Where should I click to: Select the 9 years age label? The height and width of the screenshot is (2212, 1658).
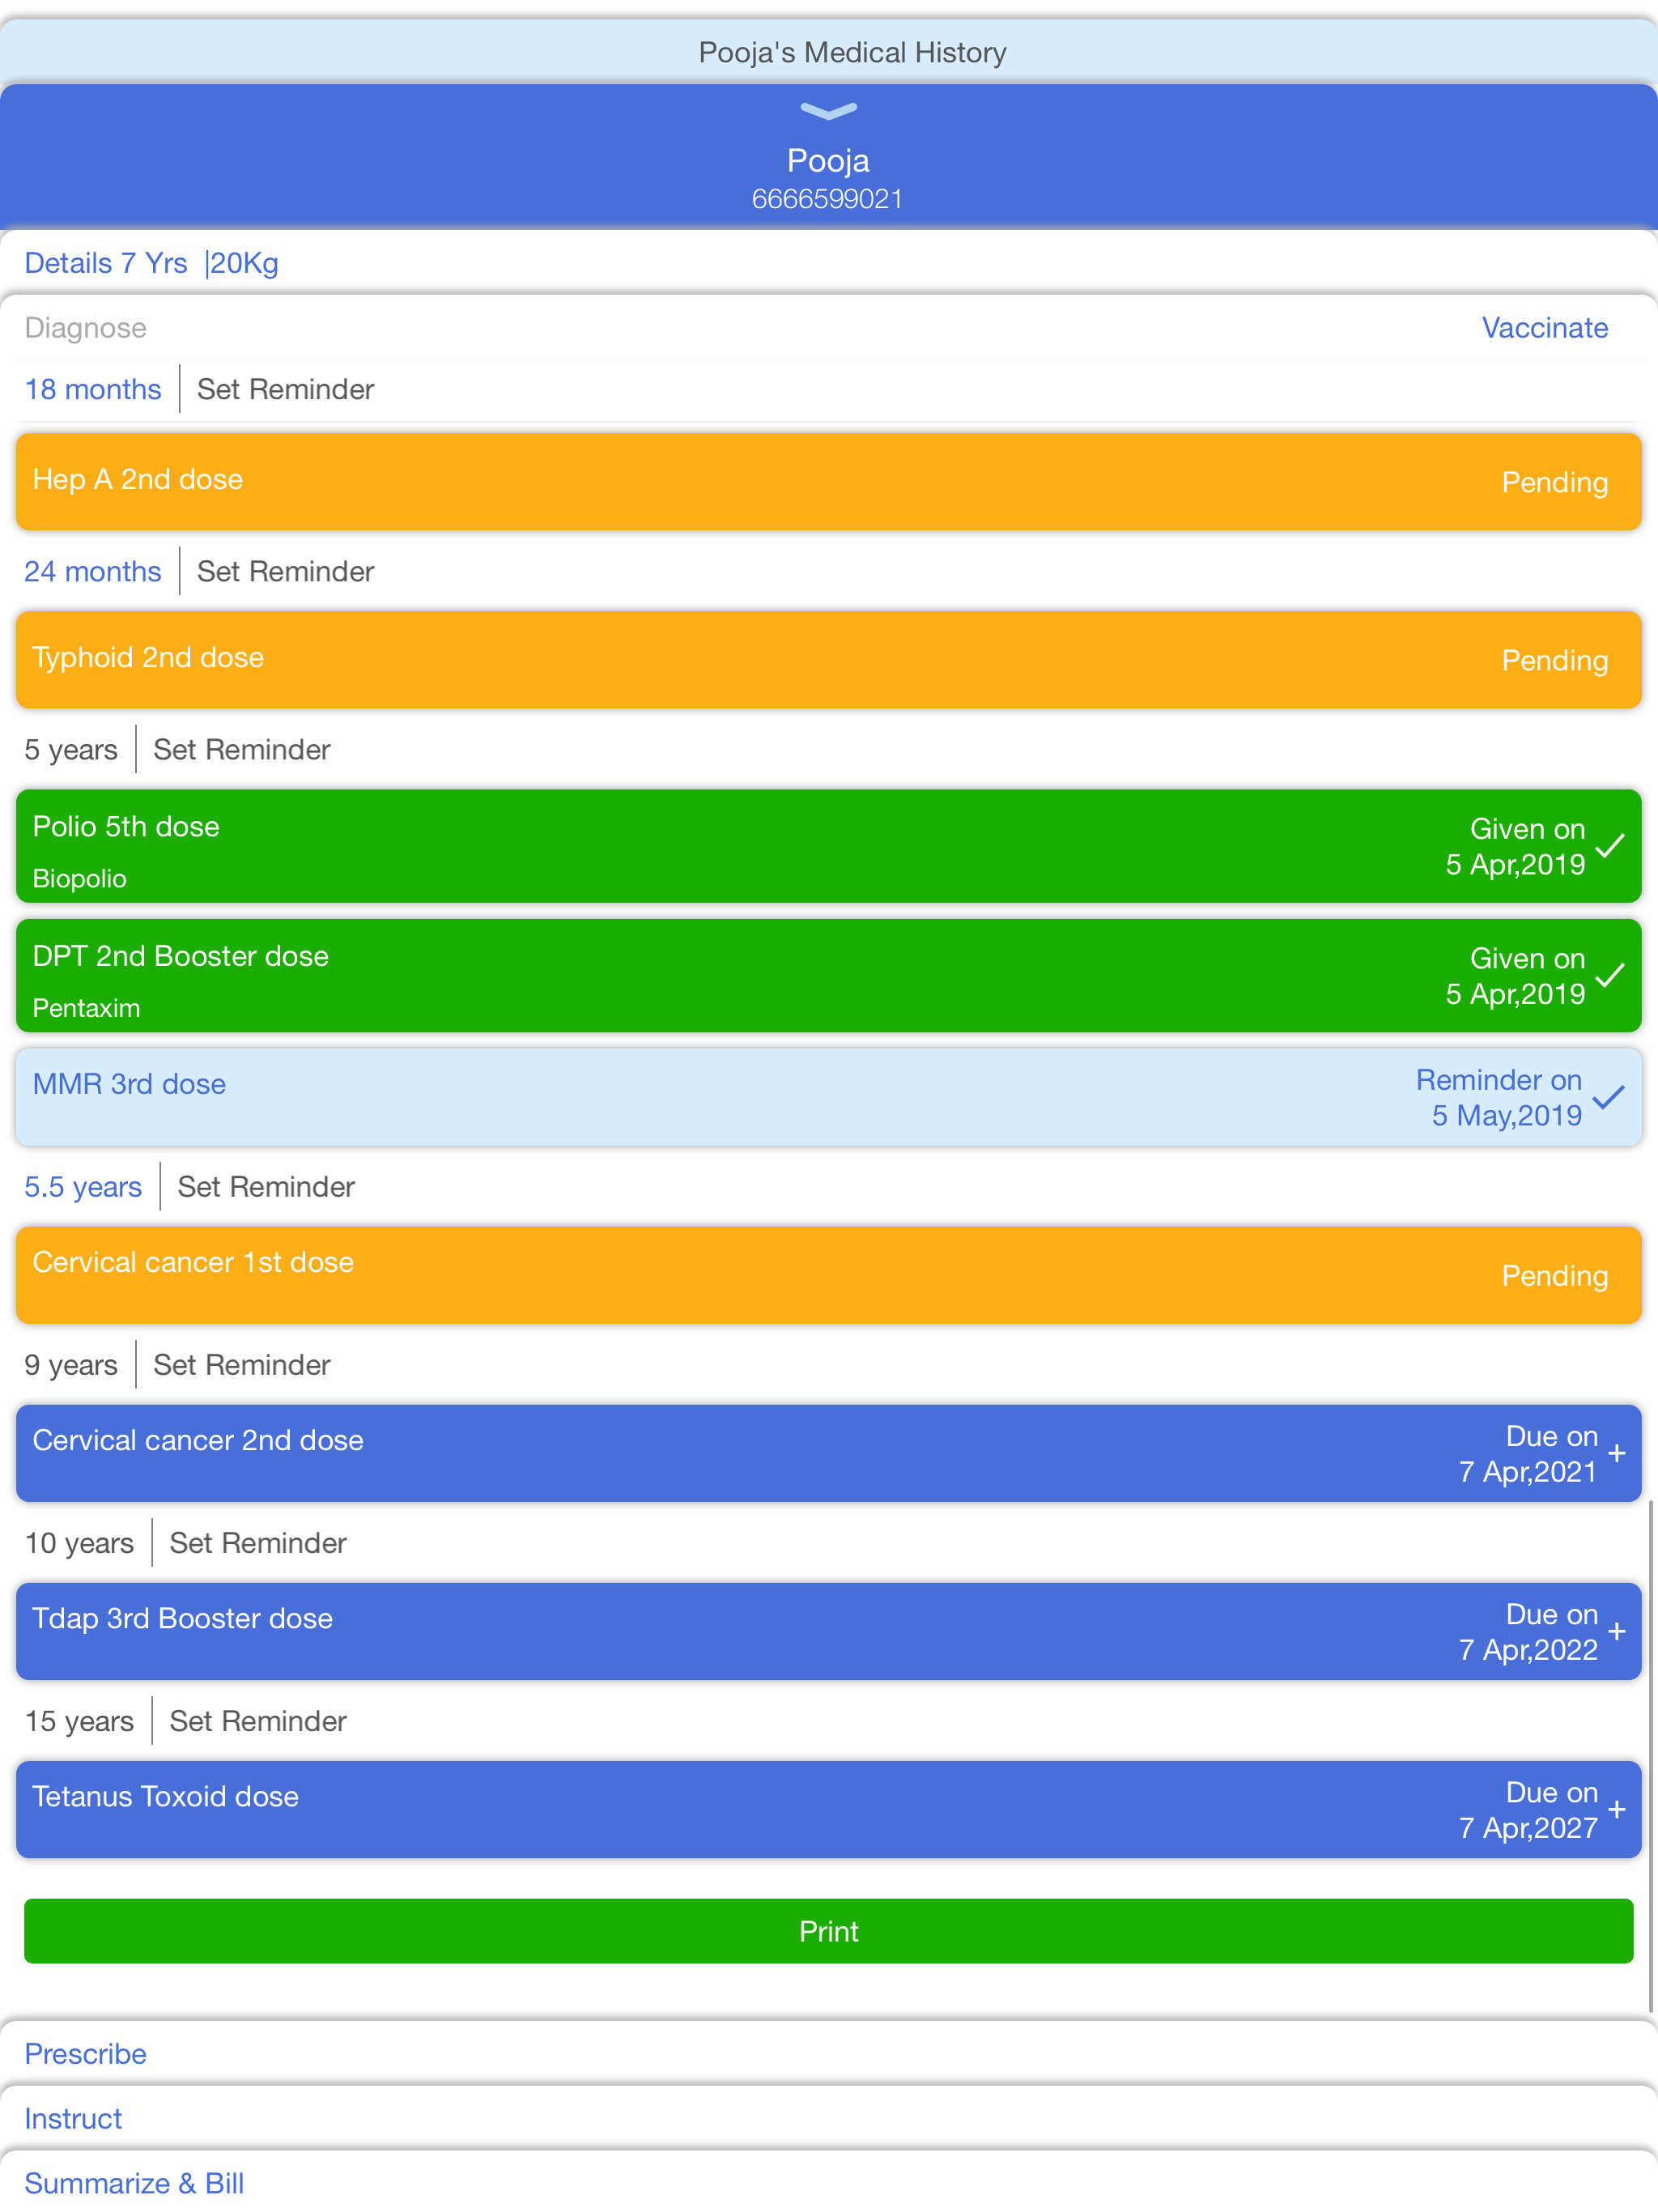tap(71, 1364)
